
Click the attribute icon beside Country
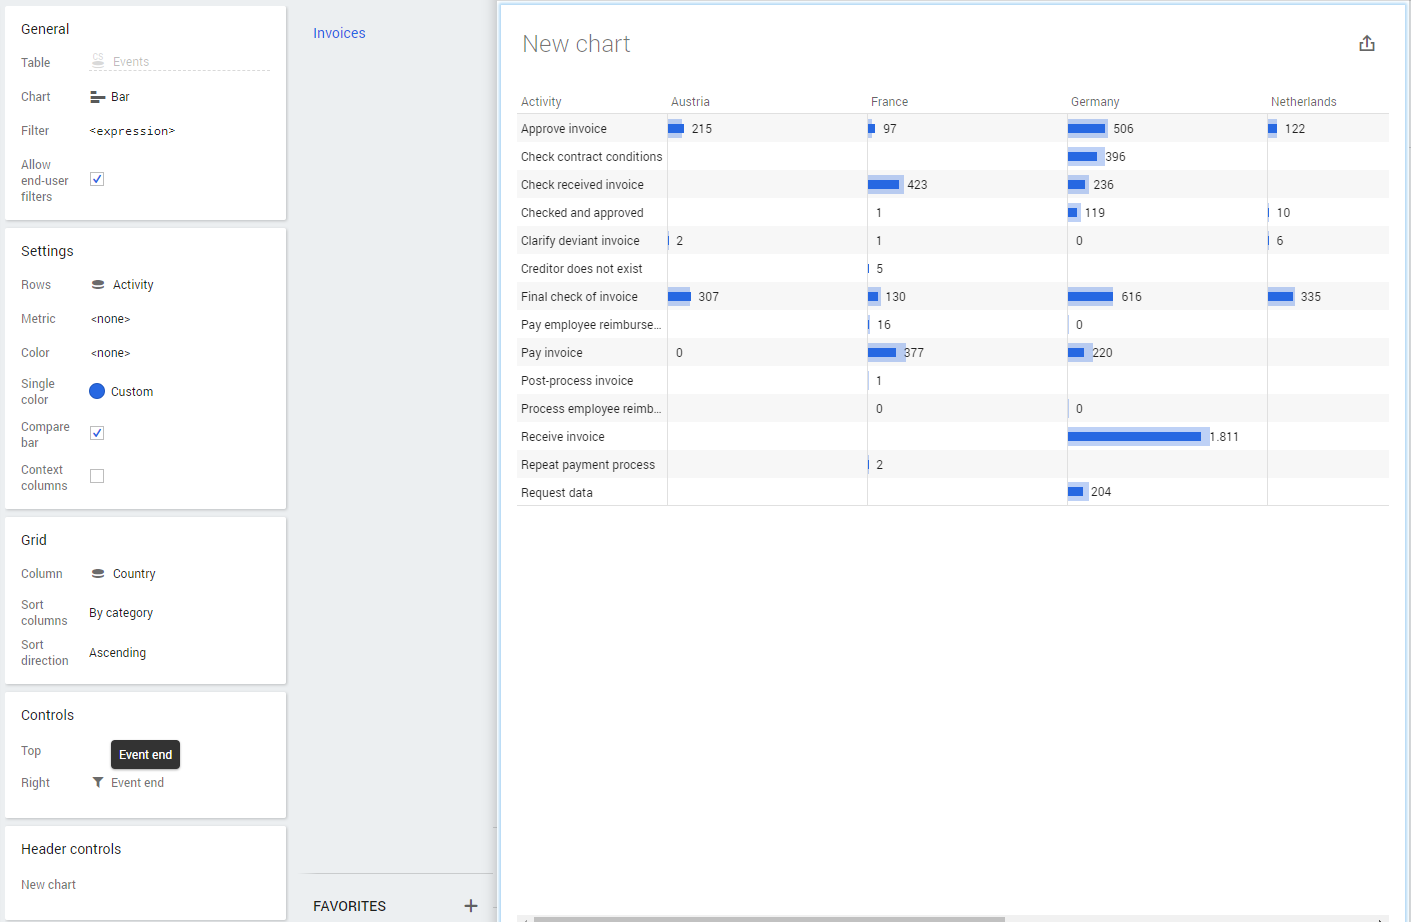(x=98, y=574)
